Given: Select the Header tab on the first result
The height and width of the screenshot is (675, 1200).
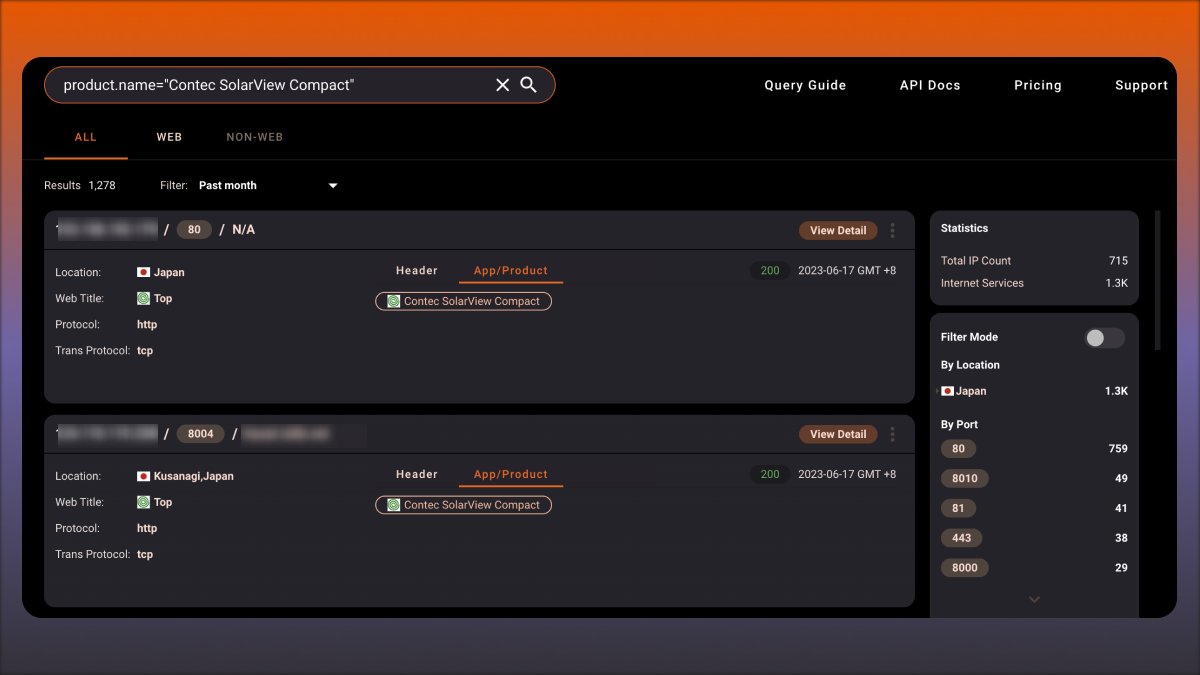Looking at the screenshot, I should [417, 270].
